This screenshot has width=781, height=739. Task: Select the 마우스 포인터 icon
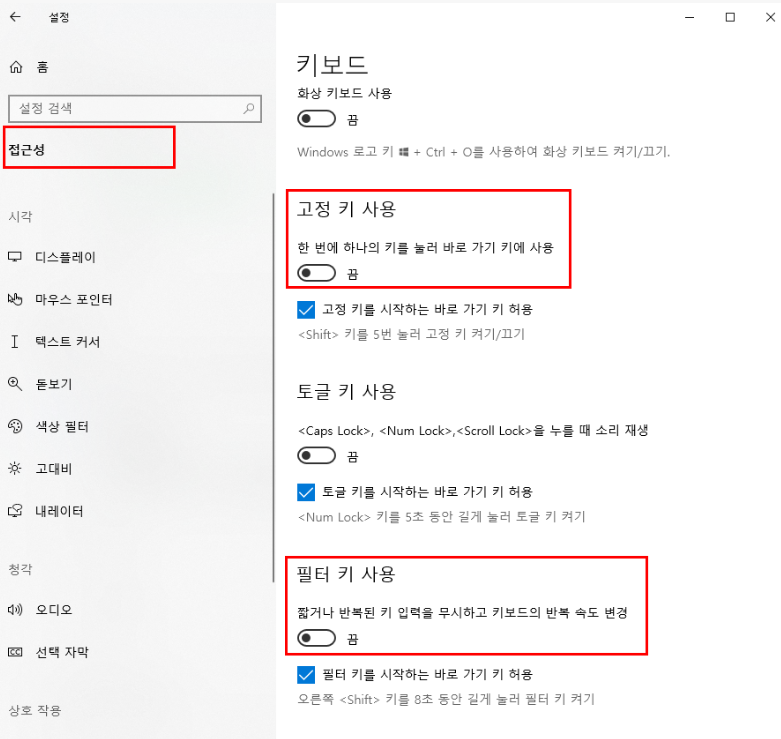pyautogui.click(x=15, y=299)
